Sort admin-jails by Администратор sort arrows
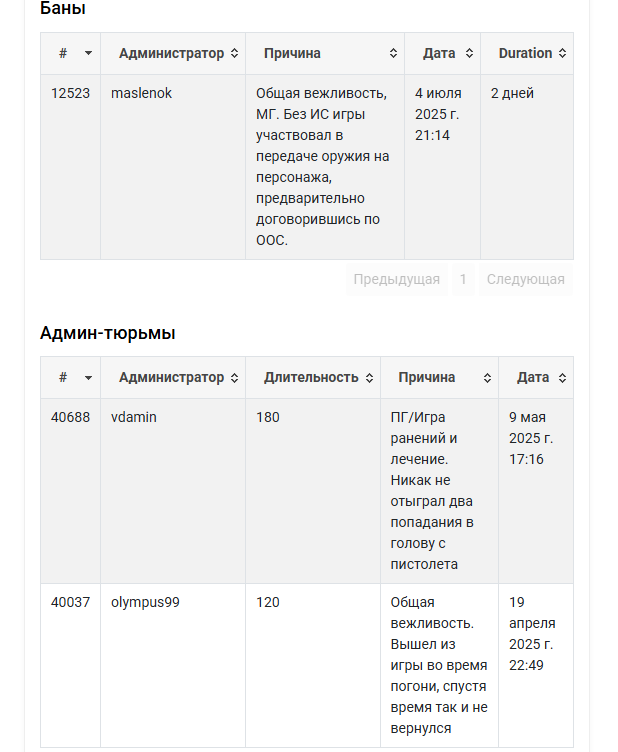 (234, 378)
